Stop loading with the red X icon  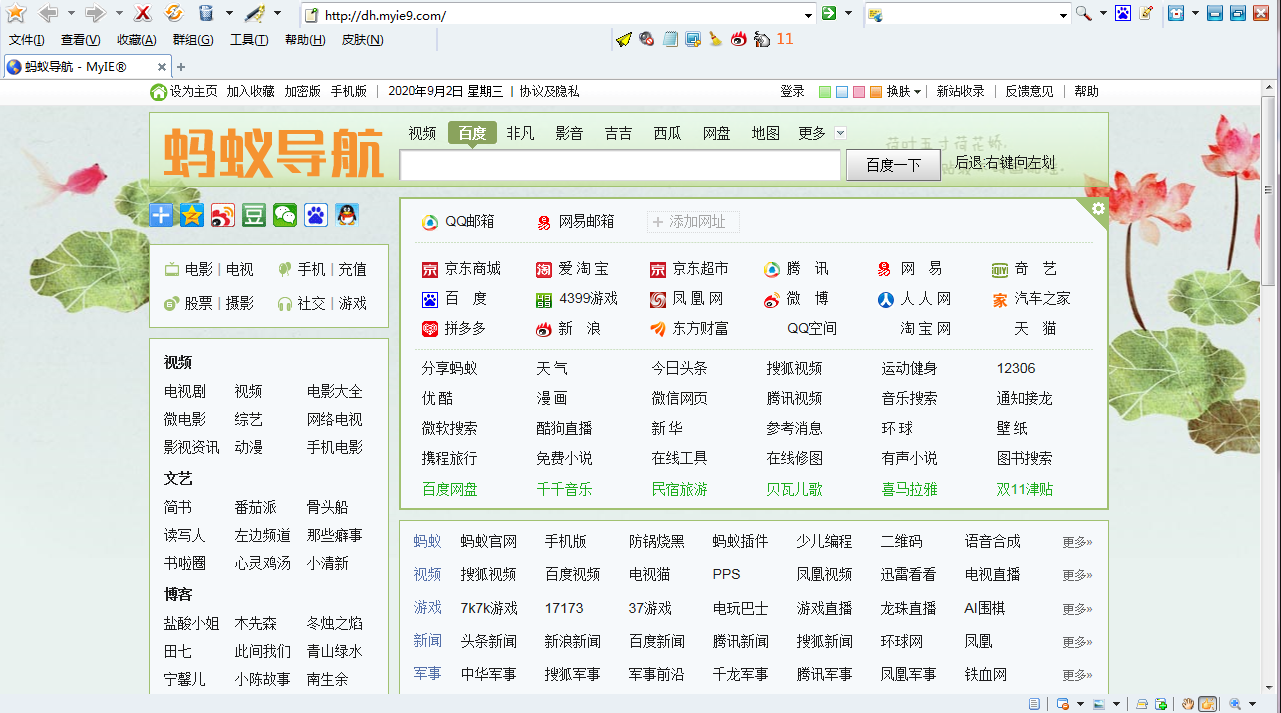pos(143,13)
